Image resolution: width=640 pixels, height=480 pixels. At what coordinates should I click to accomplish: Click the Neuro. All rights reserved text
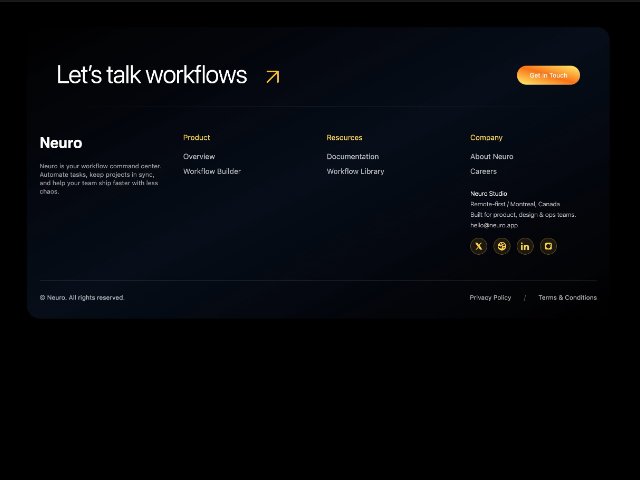coord(82,298)
